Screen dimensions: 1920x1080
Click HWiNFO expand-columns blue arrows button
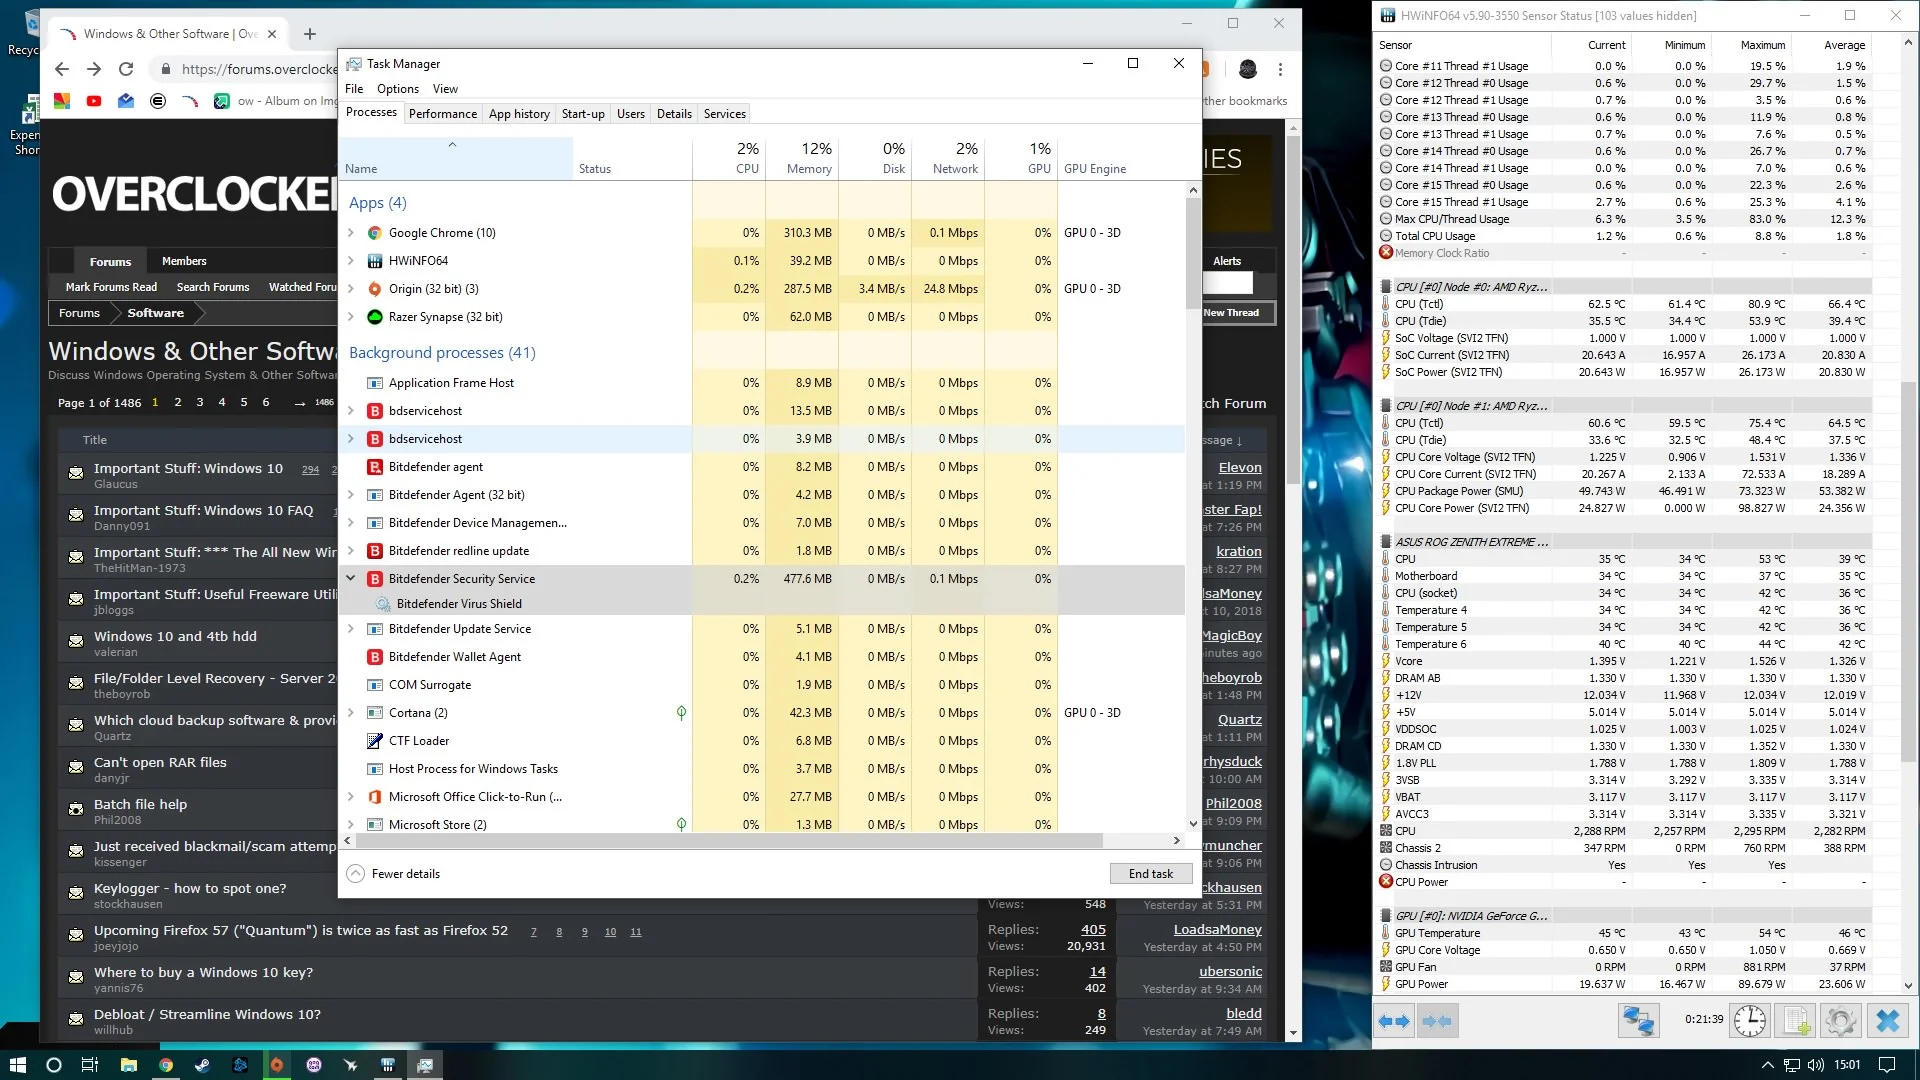tap(1394, 1021)
